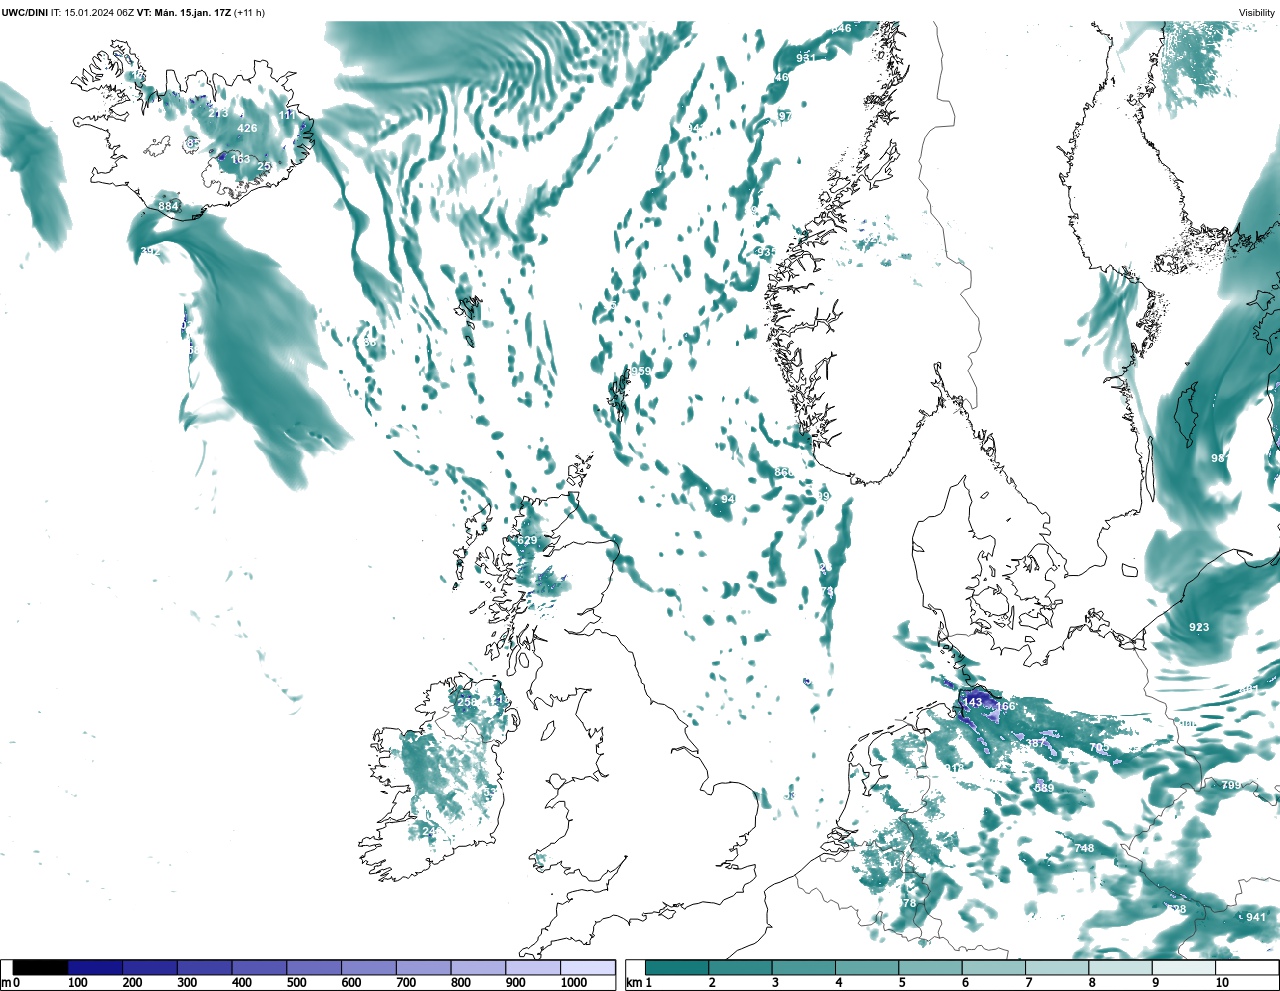Click the "UWC/DINI" model label in the header
Viewport: 1280px width, 991px height.
point(24,13)
